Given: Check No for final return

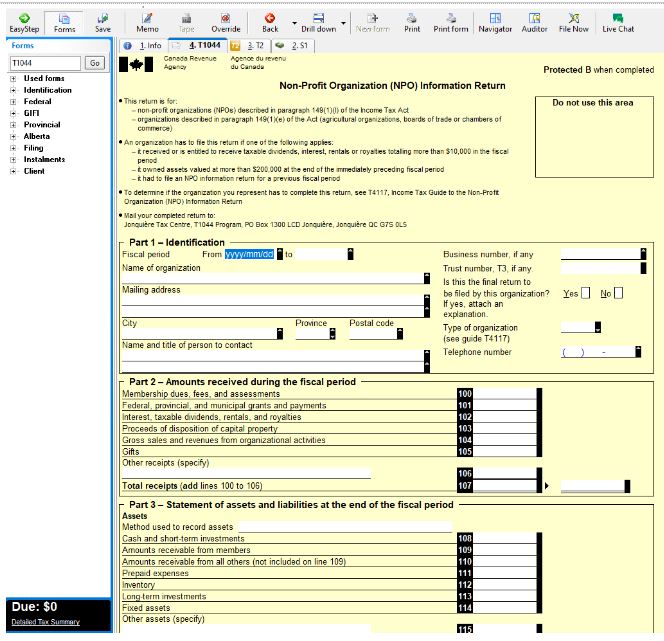Looking at the screenshot, I should click(x=618, y=293).
